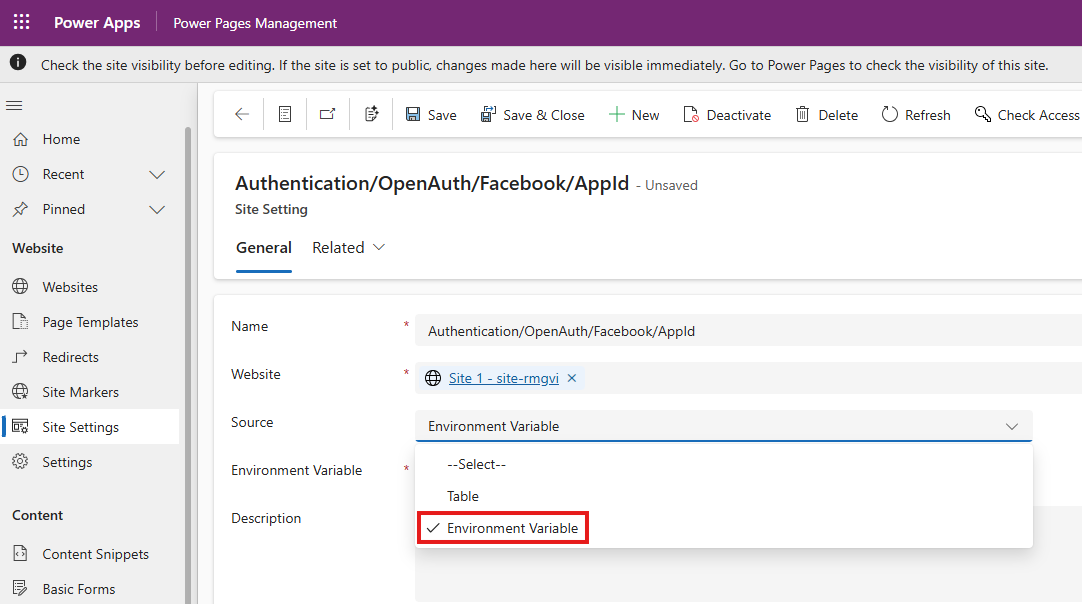Click the Refresh circular arrow icon
This screenshot has width=1082, height=604.
click(x=889, y=115)
